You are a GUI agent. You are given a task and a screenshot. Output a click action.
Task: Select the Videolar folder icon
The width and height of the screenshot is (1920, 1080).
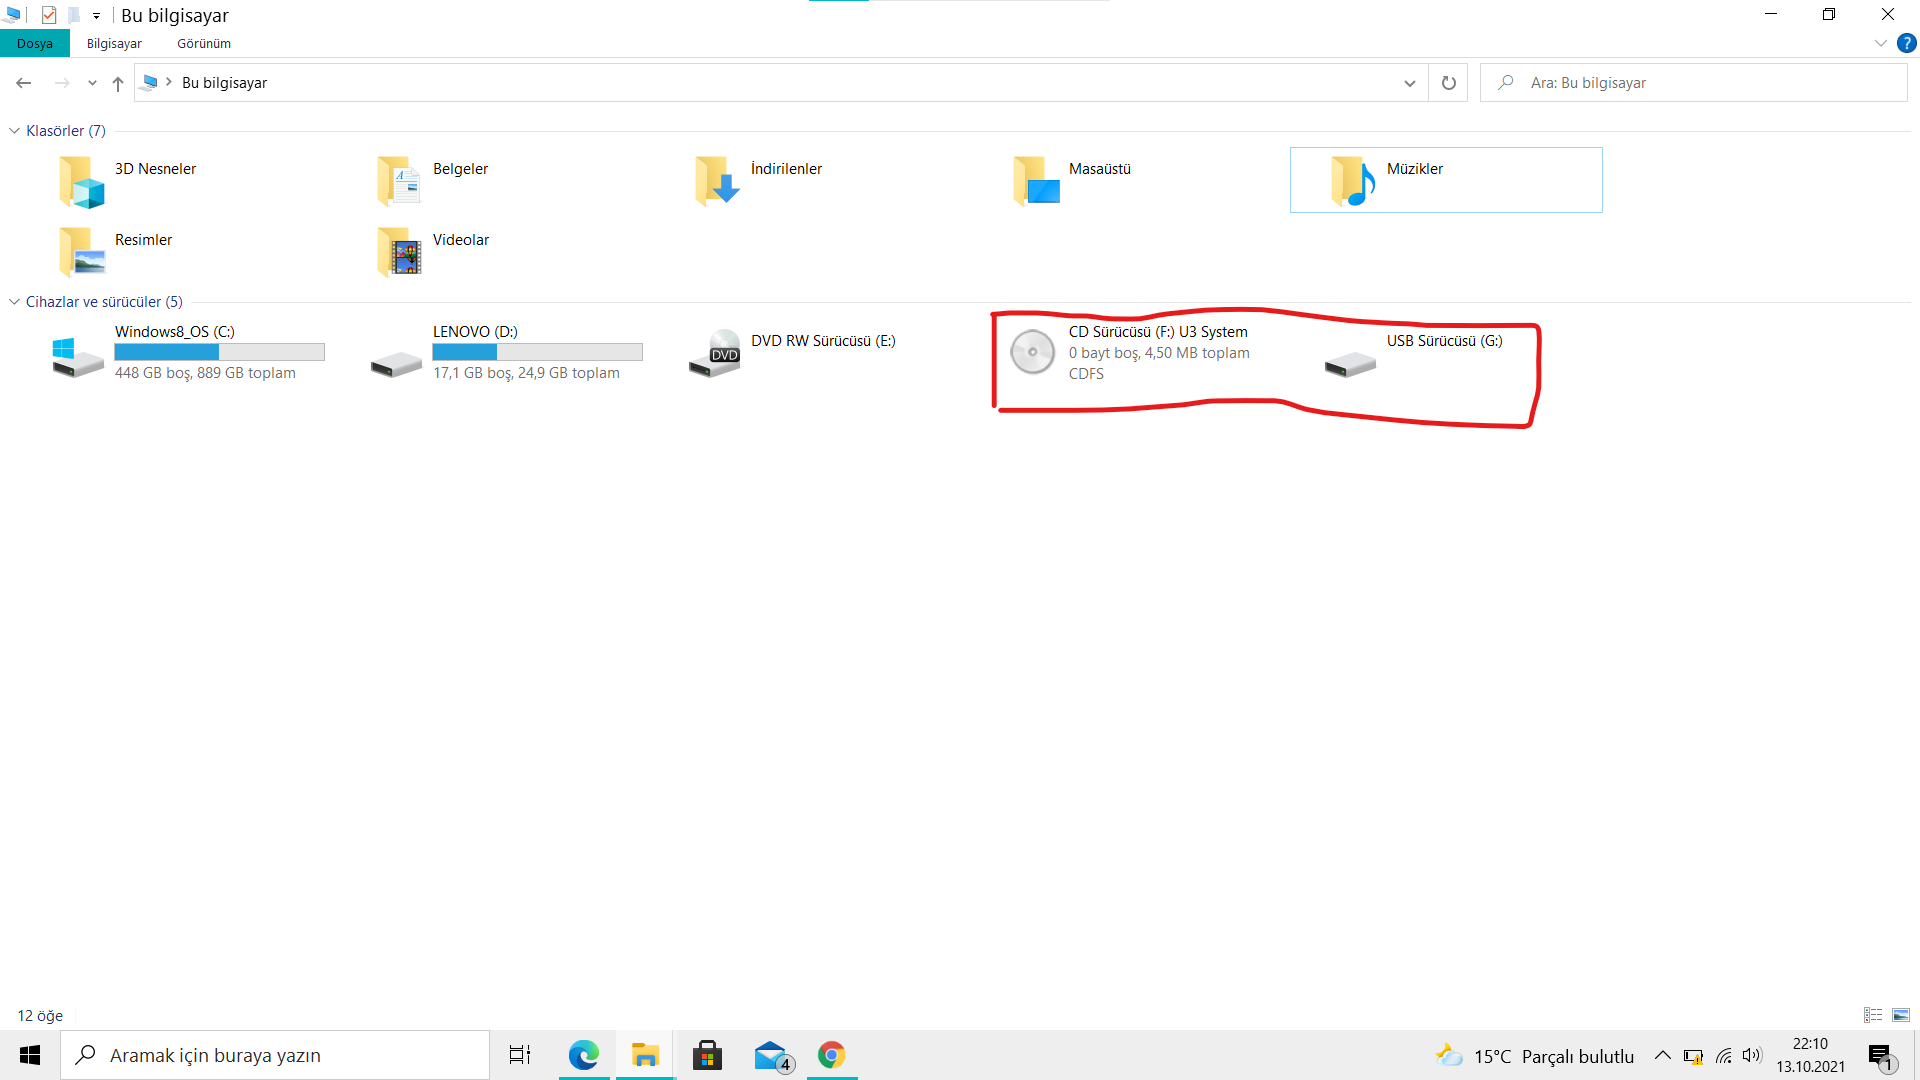click(x=399, y=252)
